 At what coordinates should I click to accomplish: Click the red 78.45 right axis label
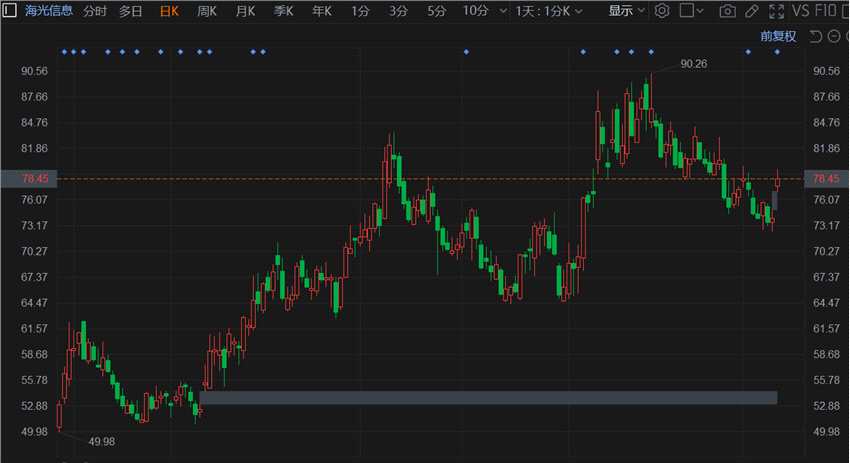pos(826,178)
